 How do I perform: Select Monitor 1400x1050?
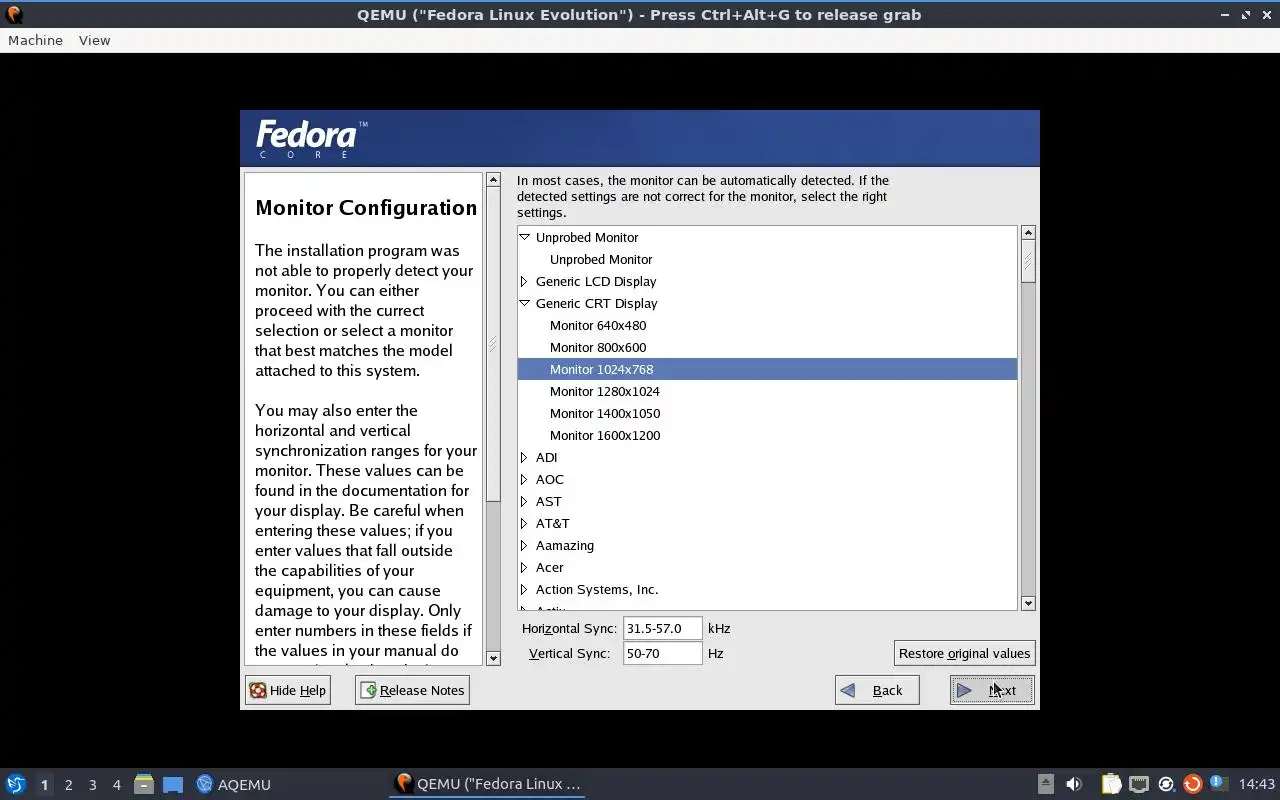(605, 413)
